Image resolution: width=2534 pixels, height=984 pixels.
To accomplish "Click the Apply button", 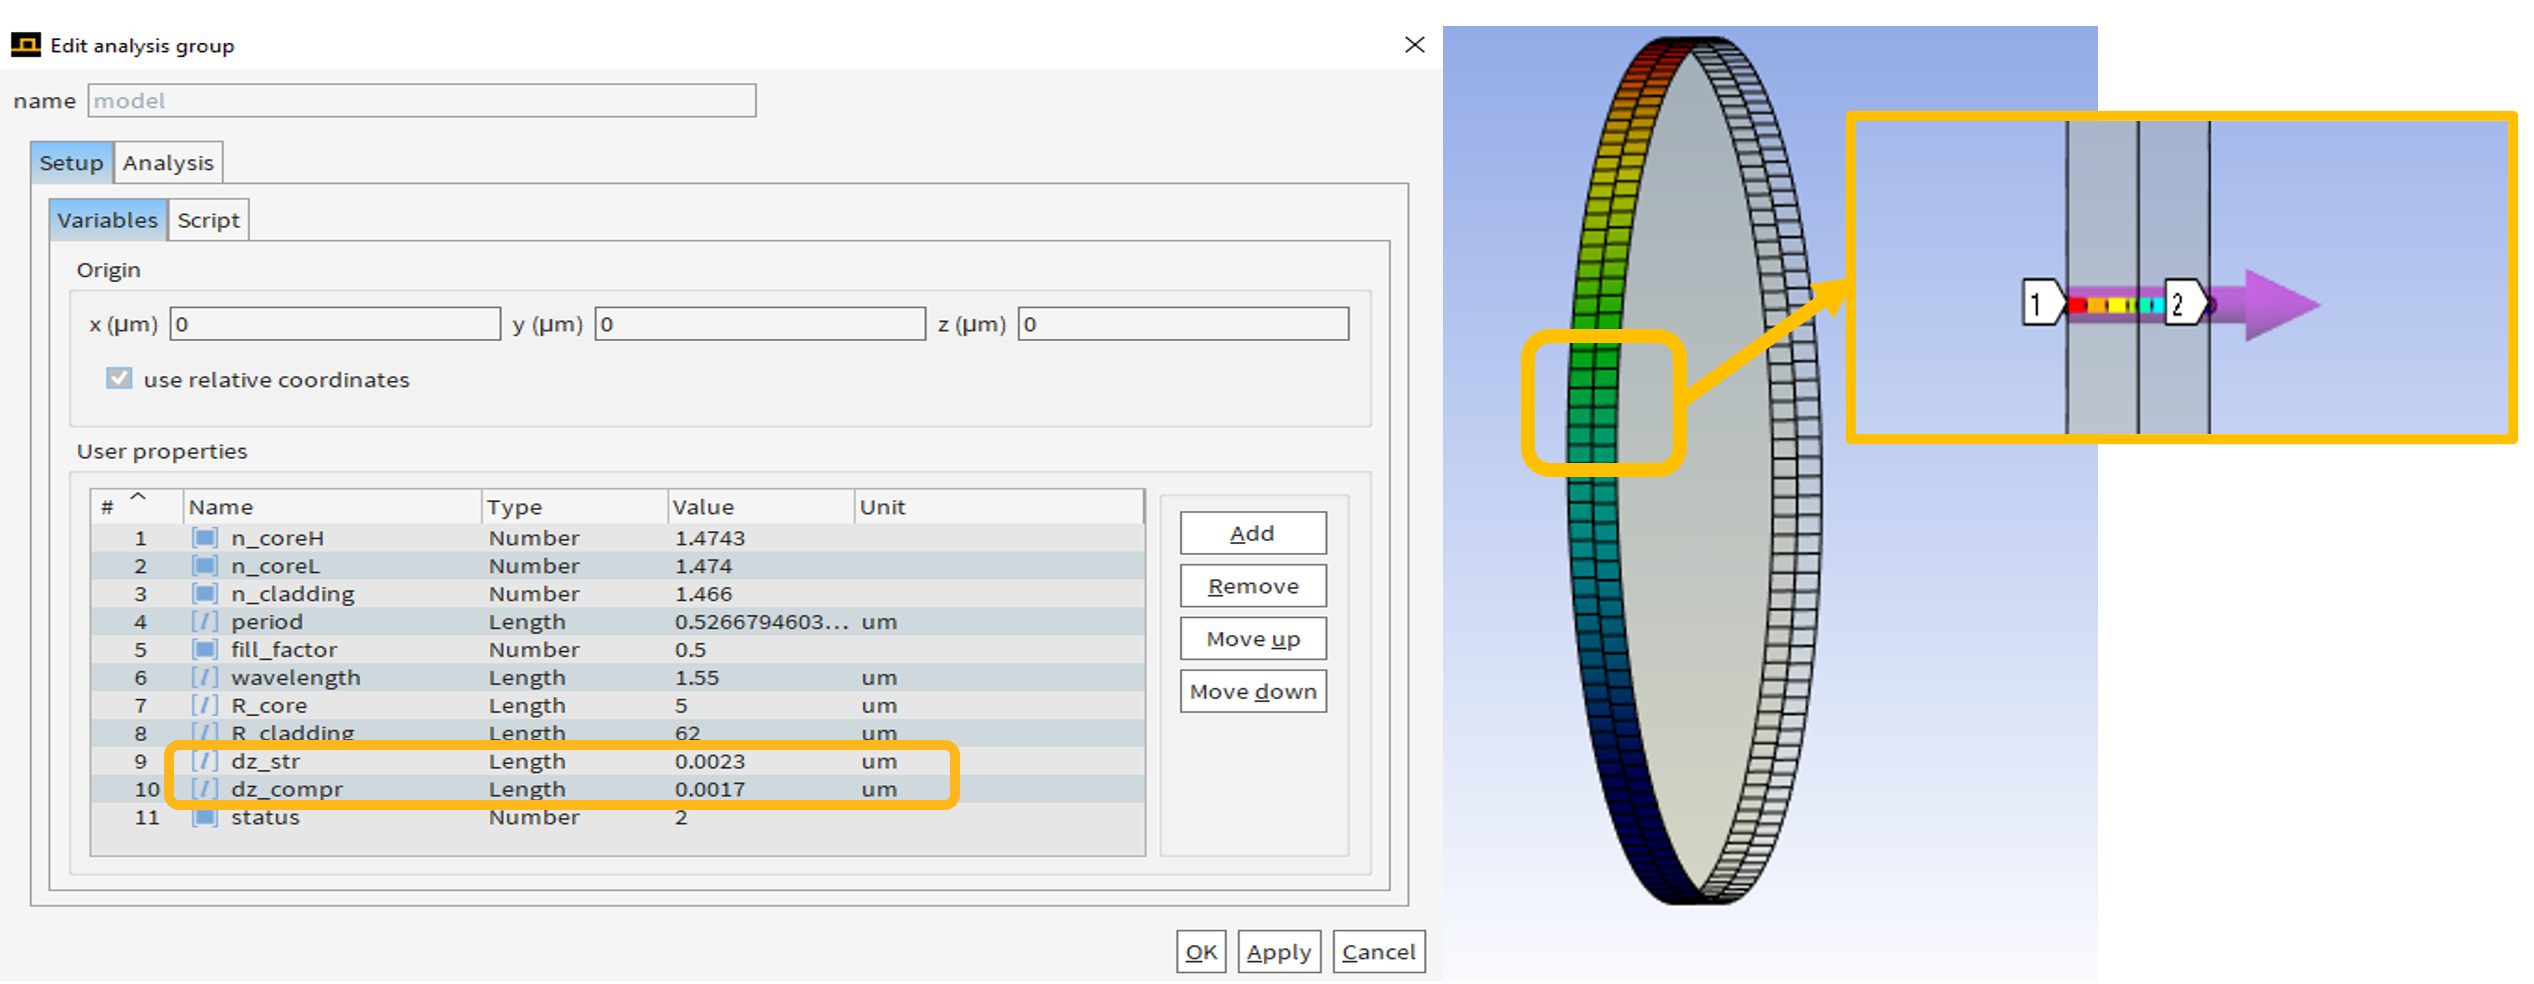I will pyautogui.click(x=1279, y=952).
